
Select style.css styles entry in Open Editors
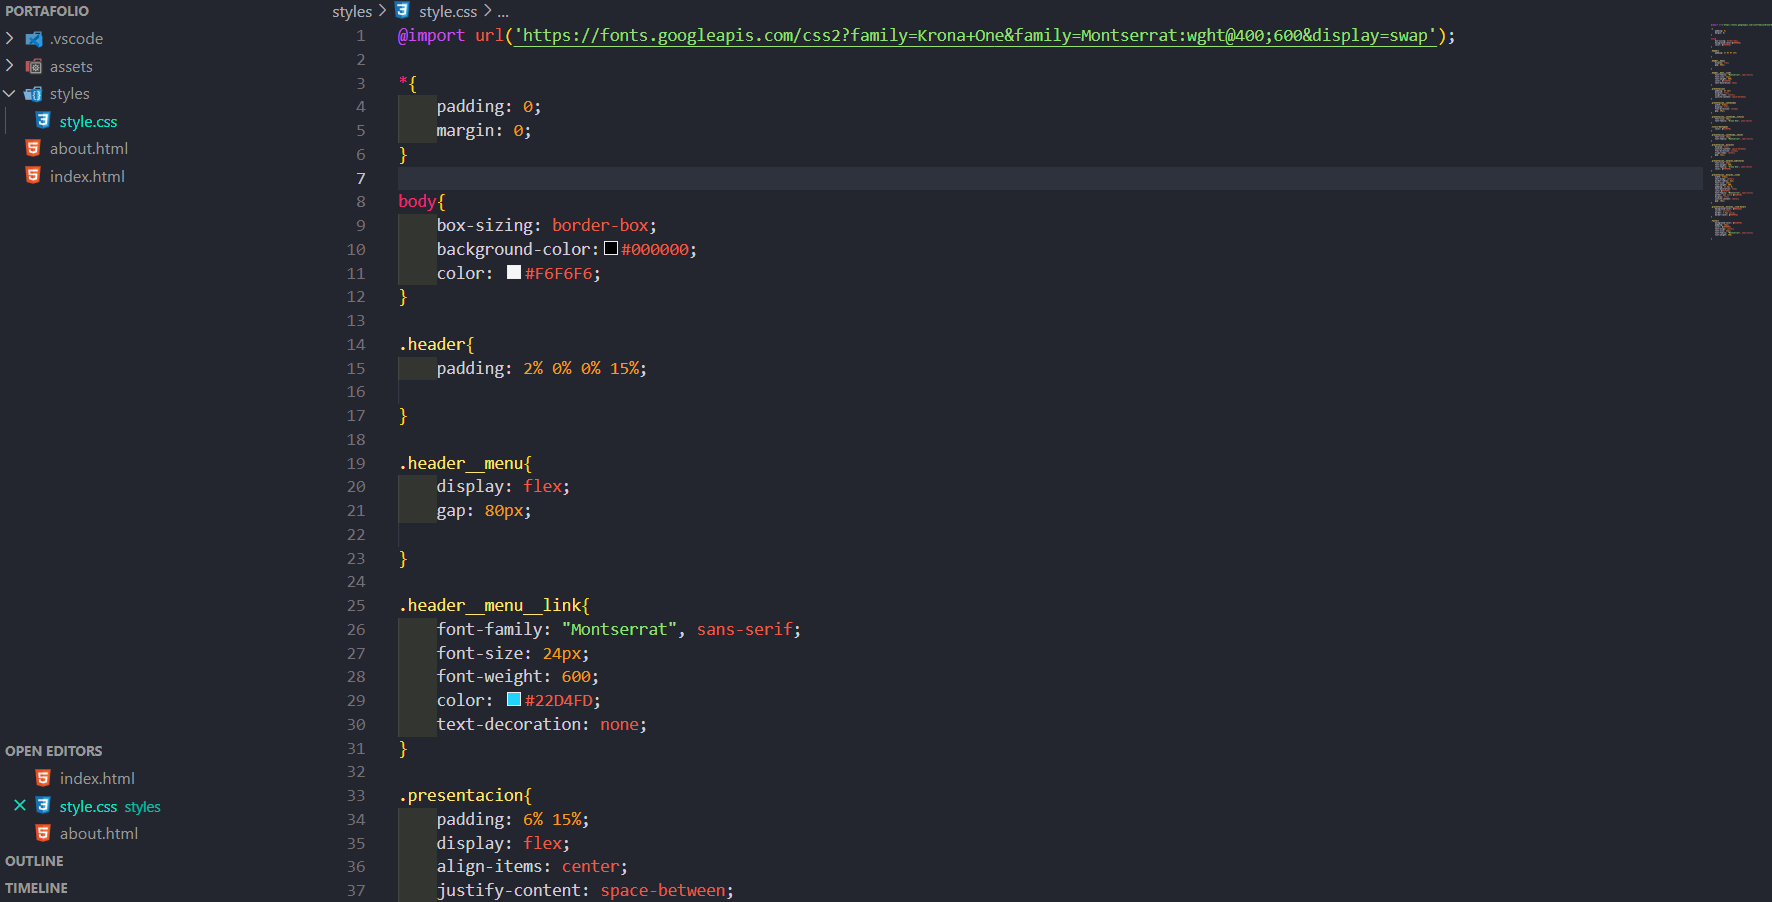[x=110, y=807]
